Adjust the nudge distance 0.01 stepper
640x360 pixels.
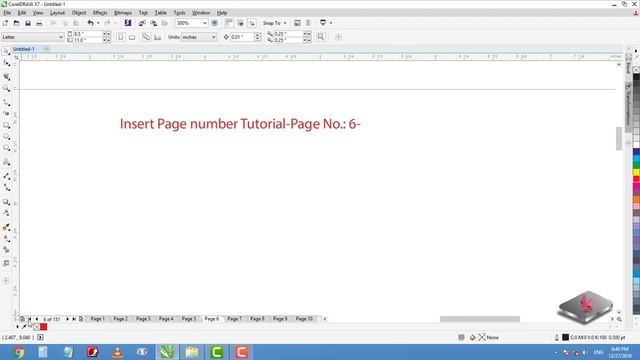tap(258, 37)
